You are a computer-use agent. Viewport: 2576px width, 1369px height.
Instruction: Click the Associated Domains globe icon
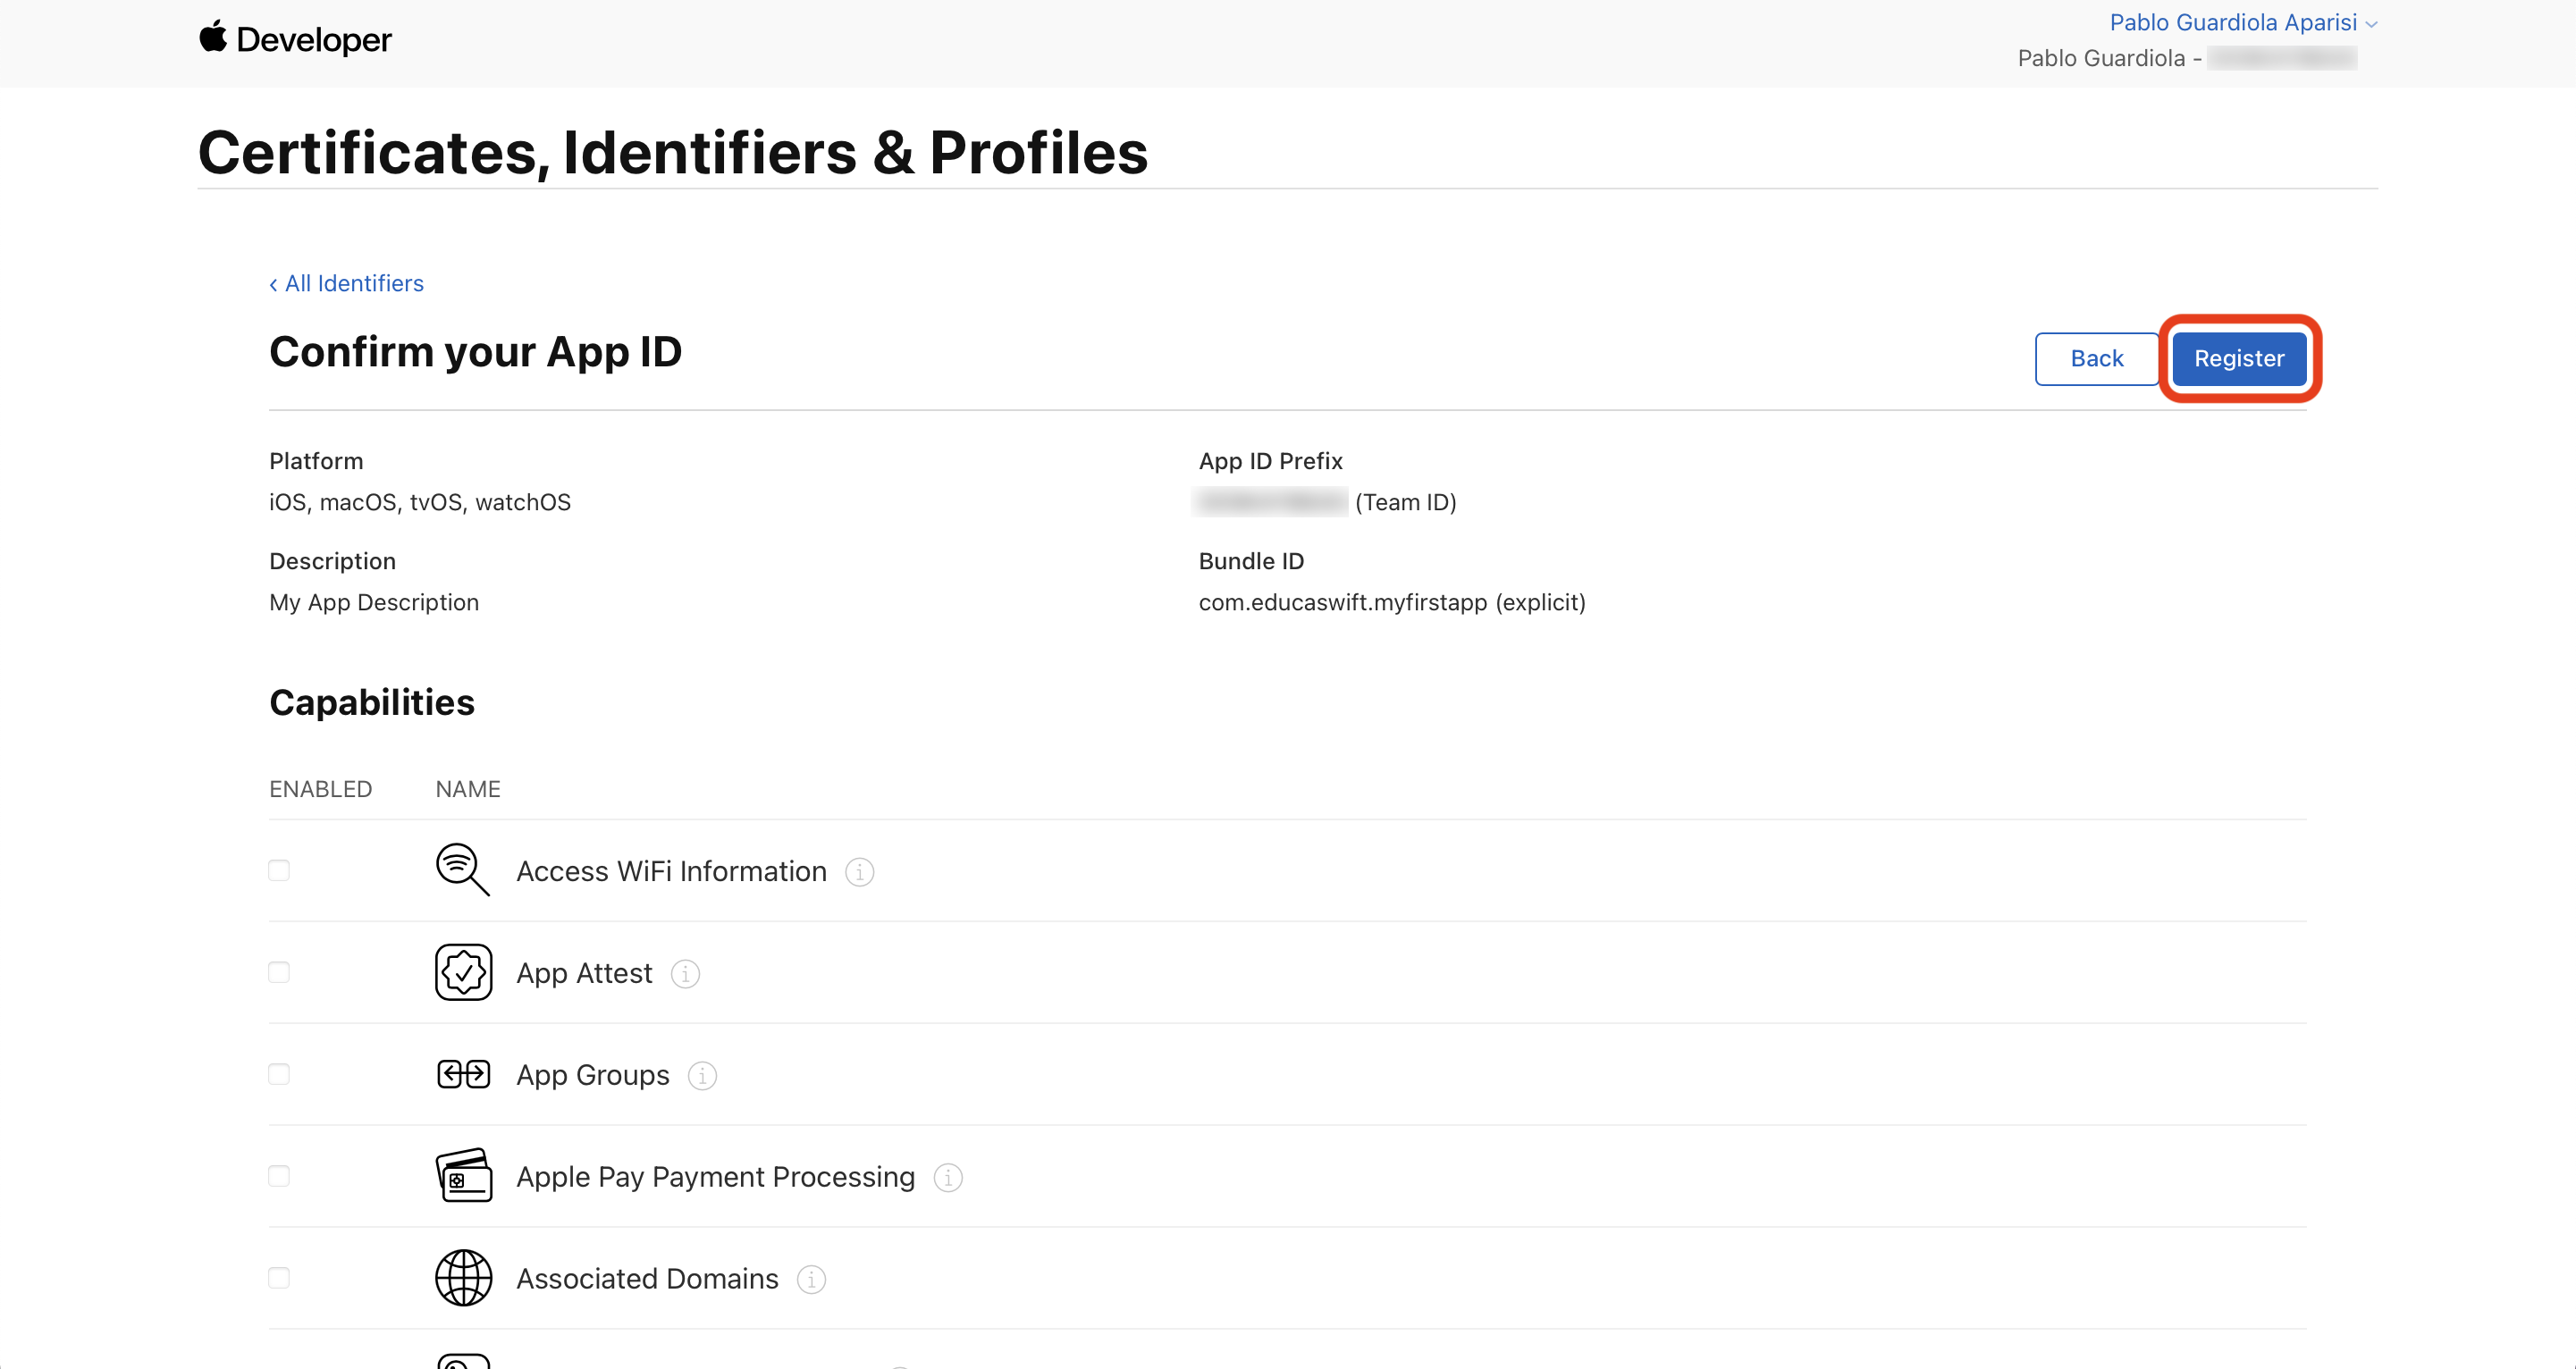(x=463, y=1278)
